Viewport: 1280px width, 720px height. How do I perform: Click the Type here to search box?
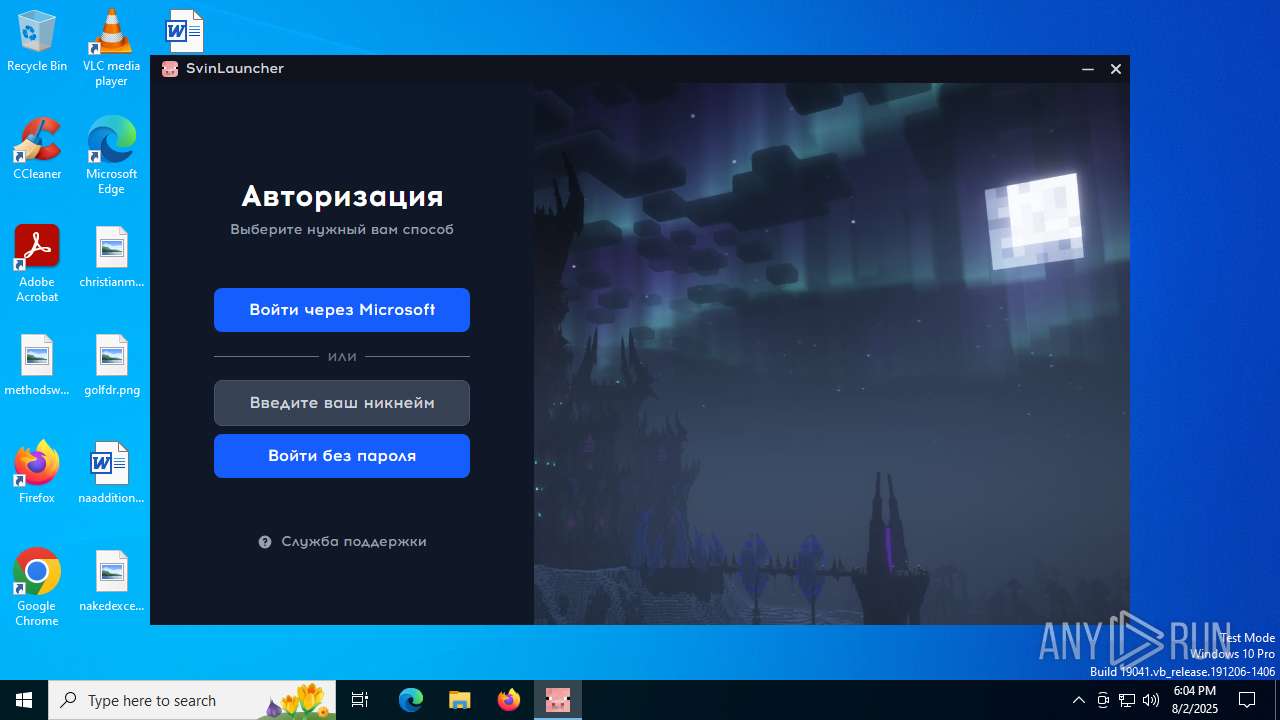192,700
